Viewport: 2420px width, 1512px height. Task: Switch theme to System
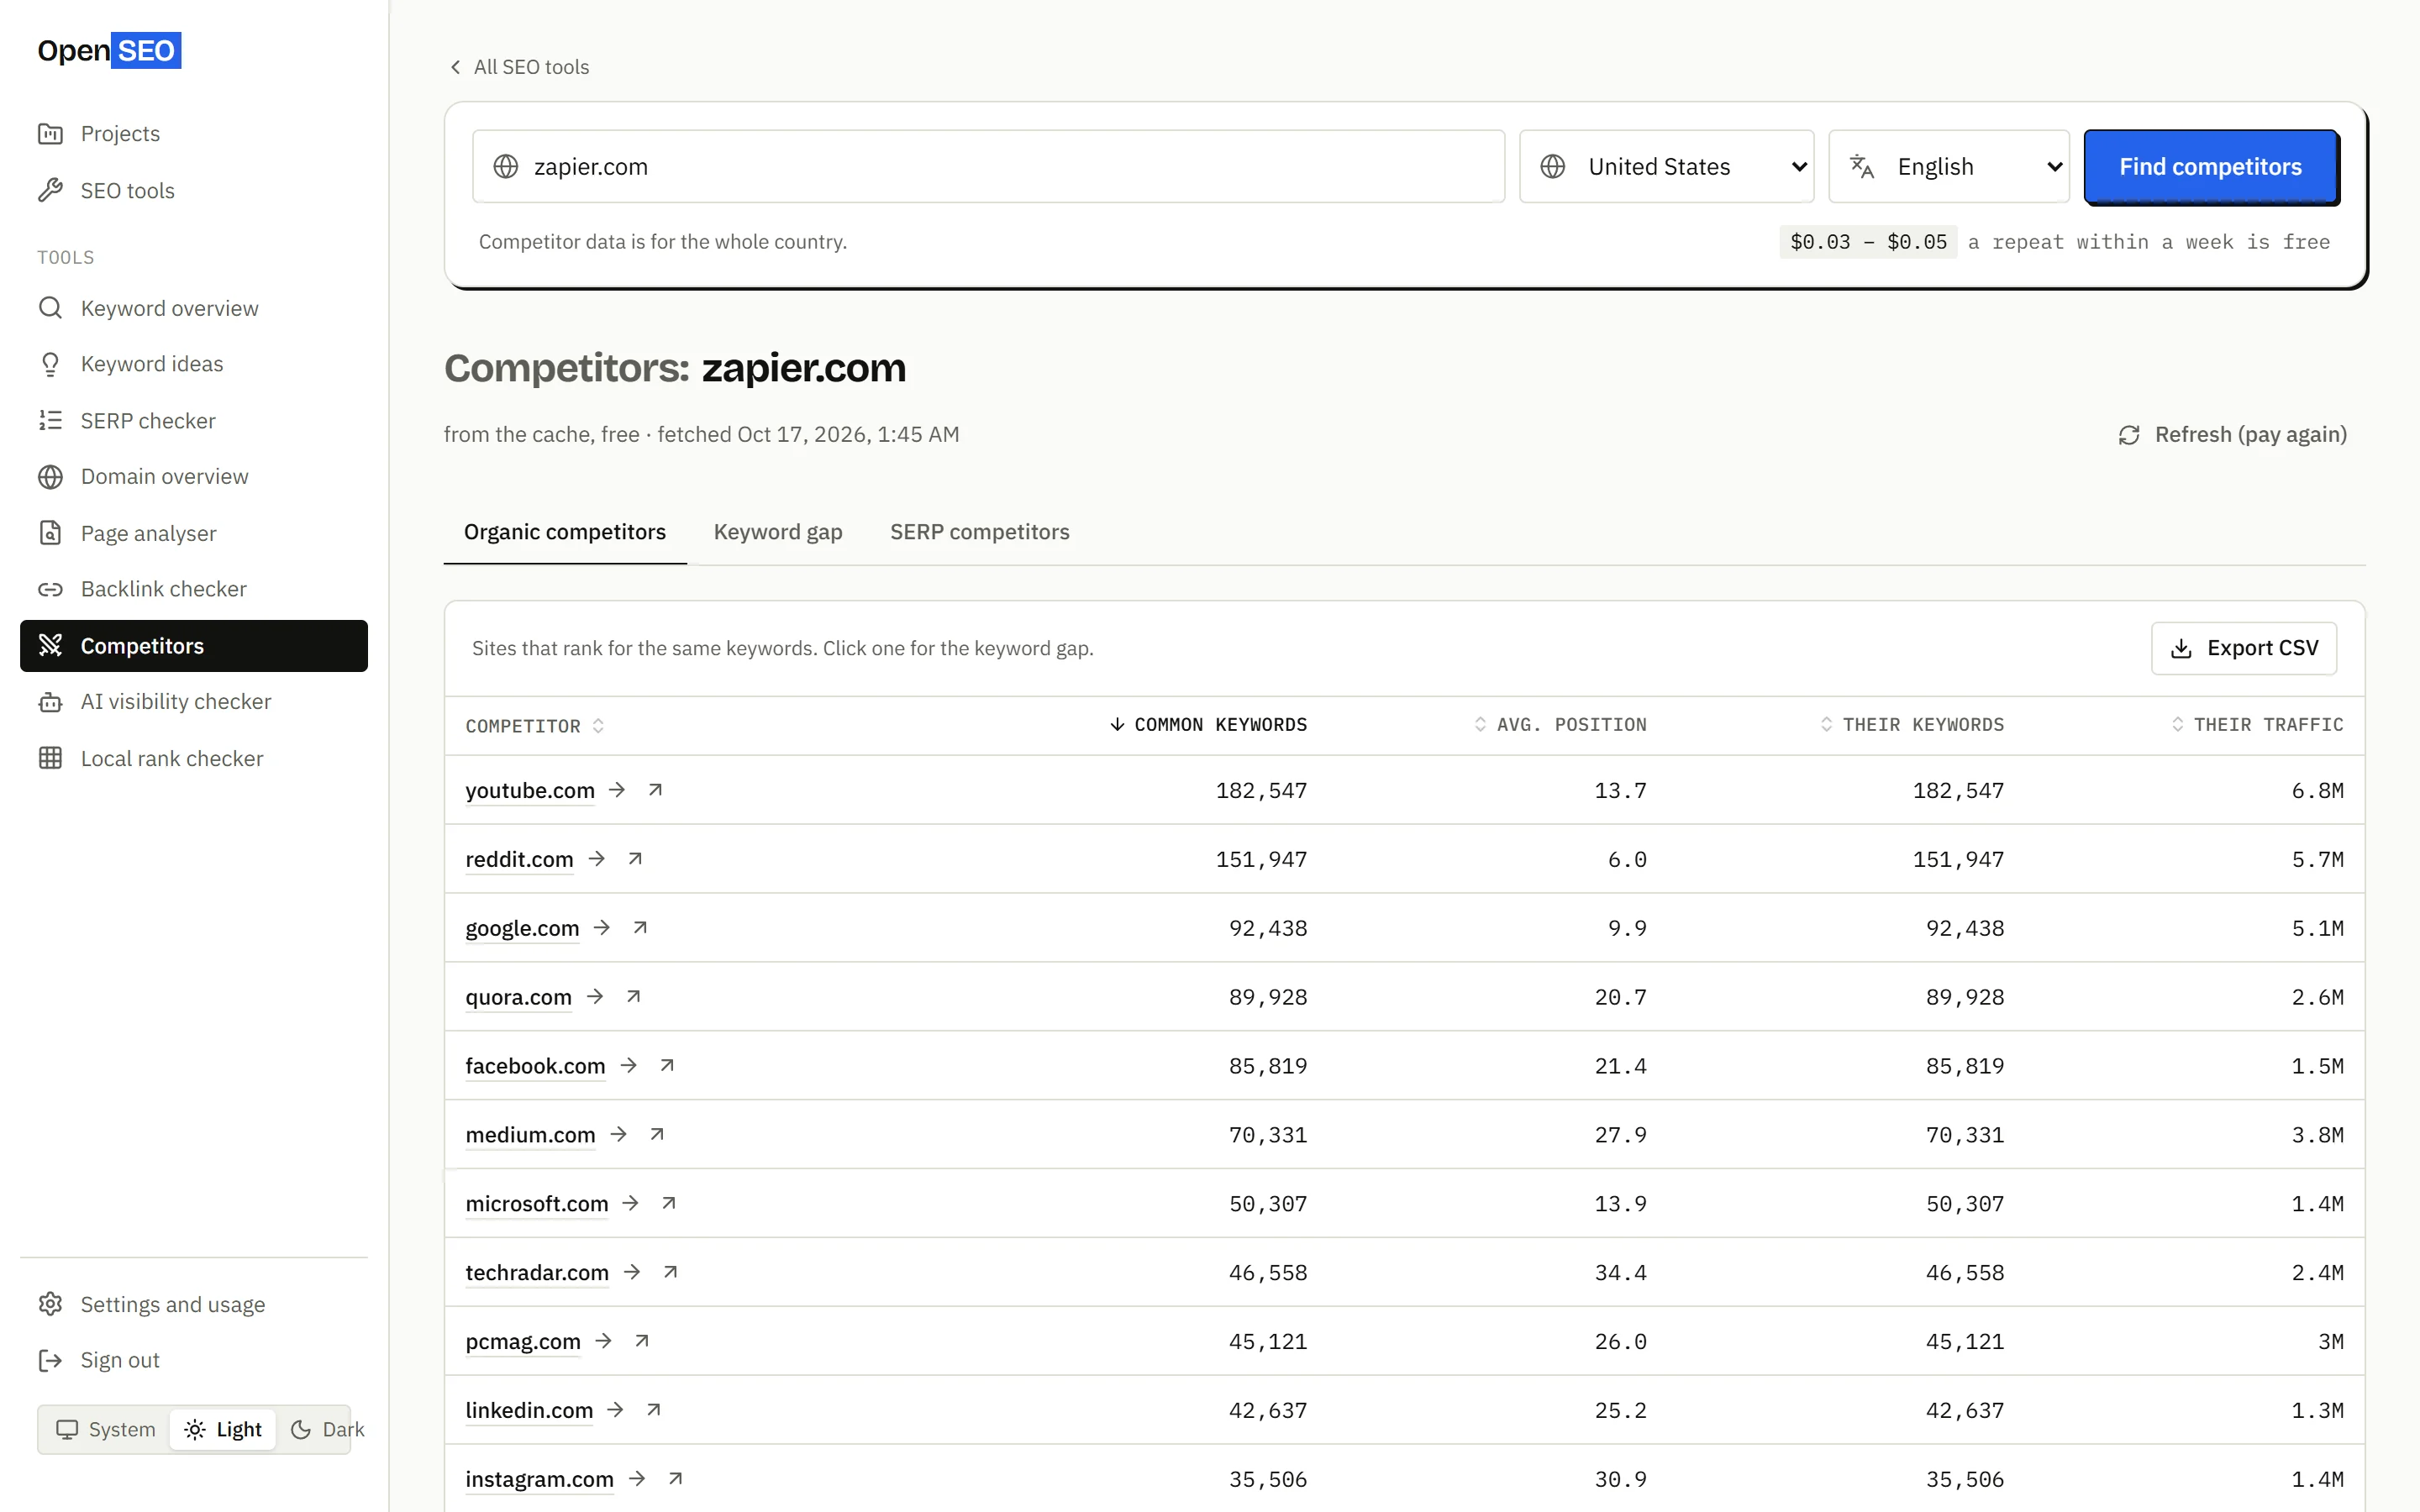pos(106,1429)
